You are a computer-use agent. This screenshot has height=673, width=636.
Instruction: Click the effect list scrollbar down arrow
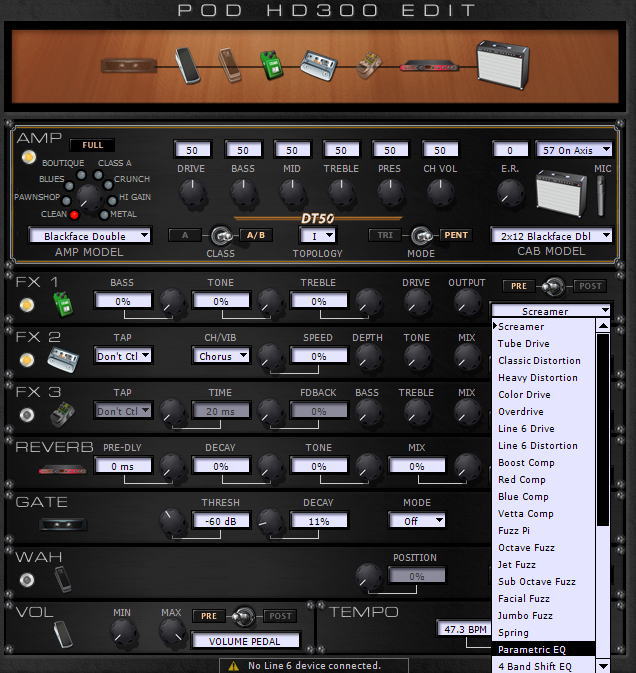click(603, 666)
